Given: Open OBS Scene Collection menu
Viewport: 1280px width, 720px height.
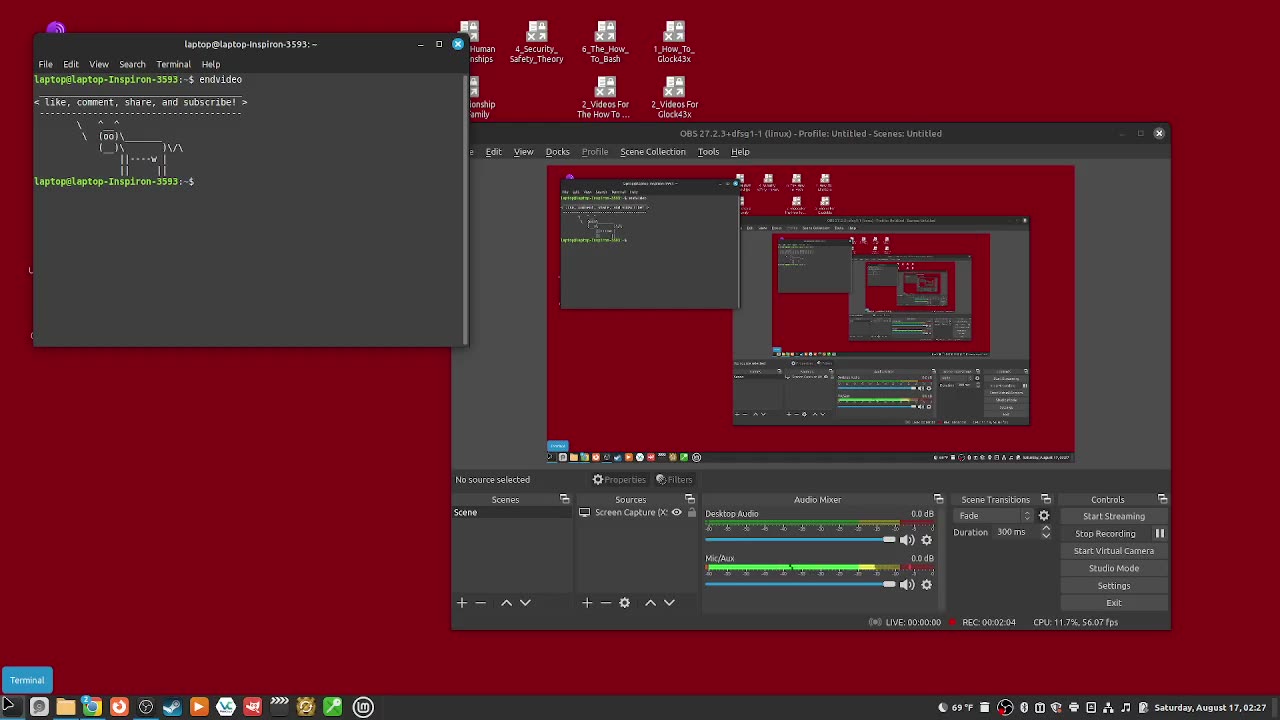Looking at the screenshot, I should tap(653, 152).
